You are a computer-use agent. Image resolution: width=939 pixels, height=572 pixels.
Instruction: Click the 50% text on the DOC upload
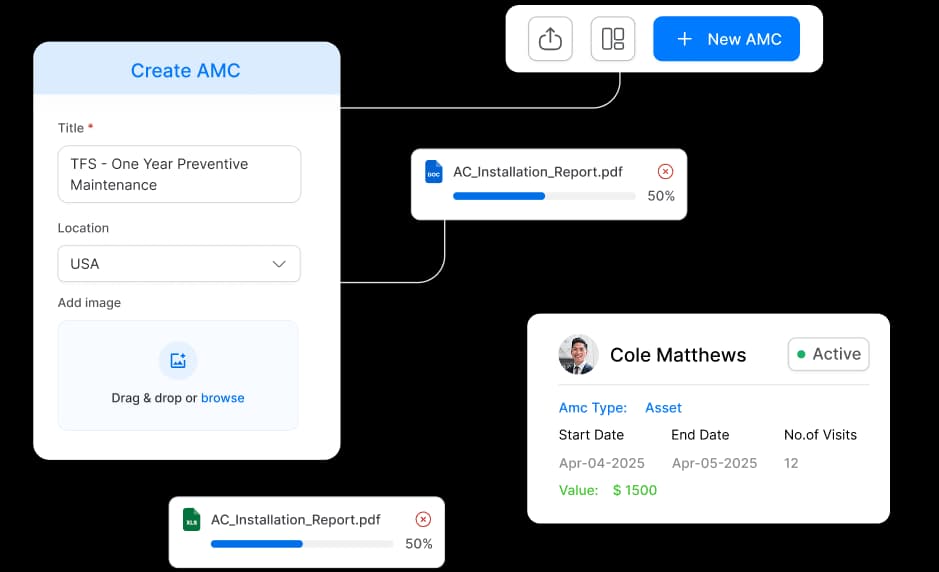click(x=661, y=196)
